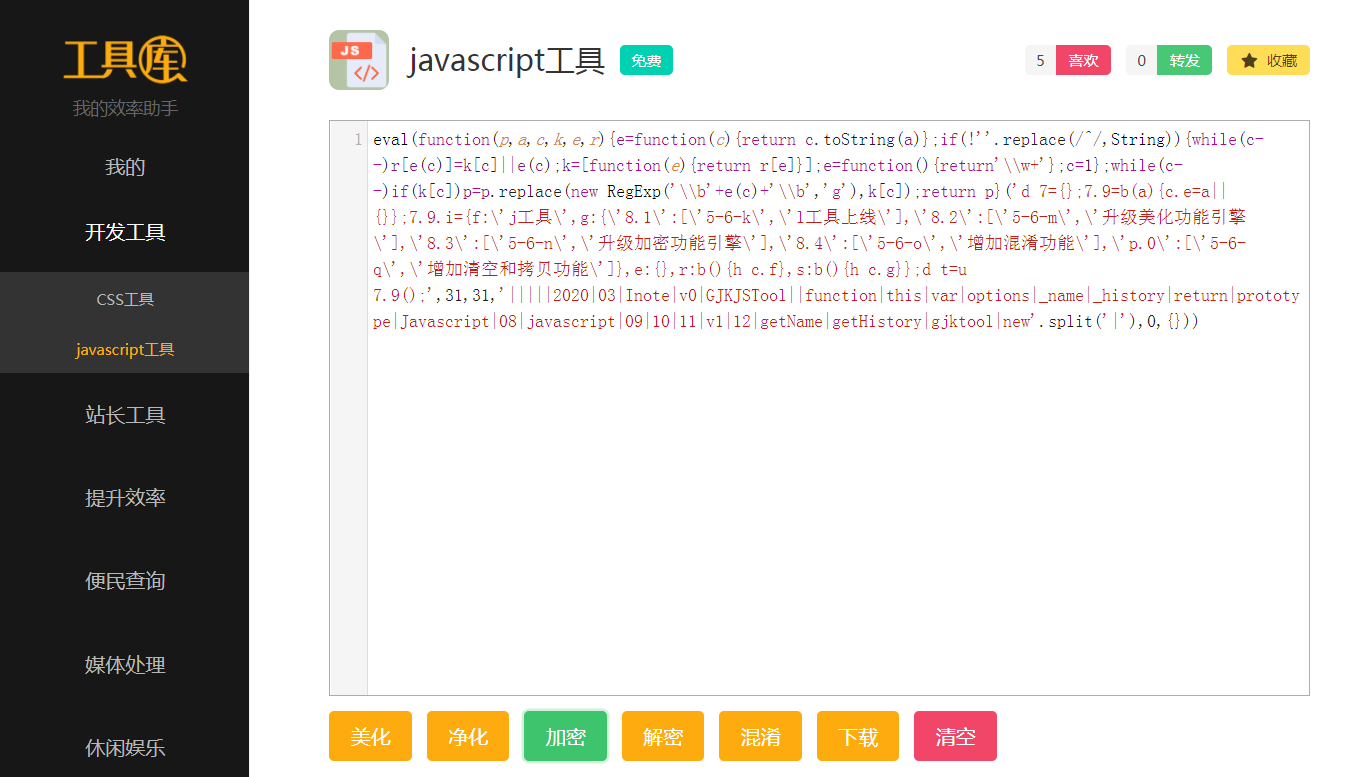This screenshot has height=777, width=1359.
Task: Select CSS工具 from the submenu
Action: (x=125, y=299)
